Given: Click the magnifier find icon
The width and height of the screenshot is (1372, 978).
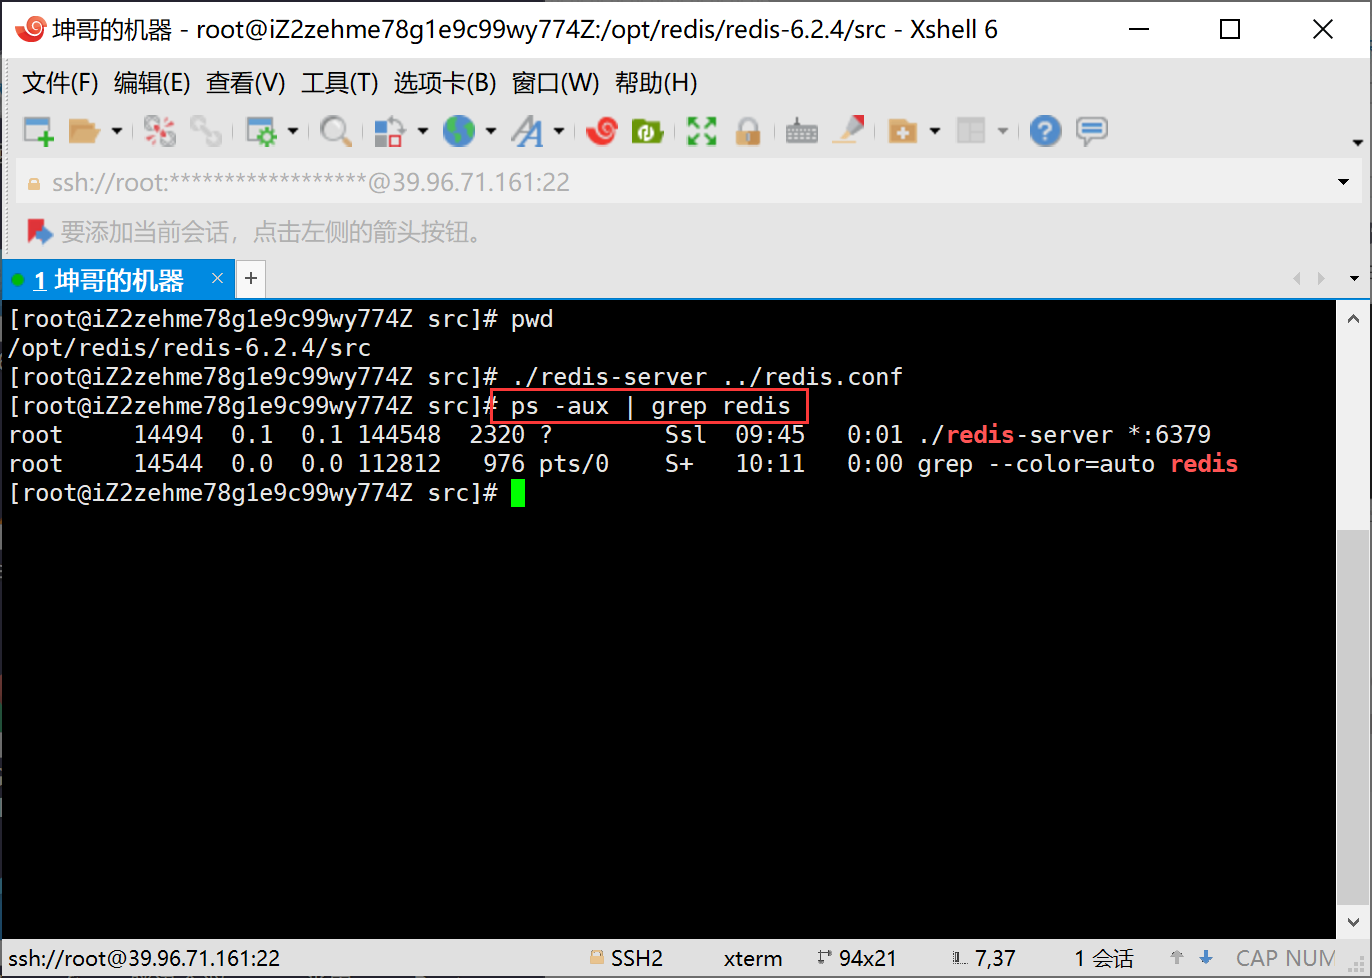Looking at the screenshot, I should [x=336, y=131].
